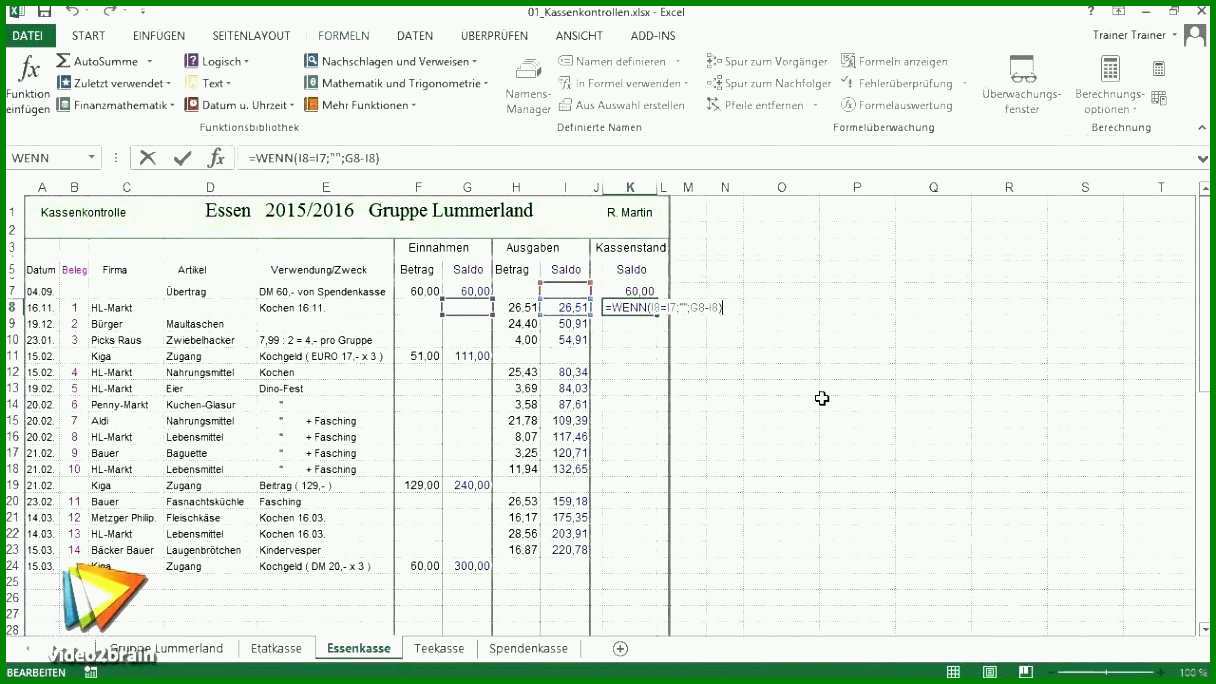Click the cell containing 300,00
1216x684 pixels.
click(468, 566)
